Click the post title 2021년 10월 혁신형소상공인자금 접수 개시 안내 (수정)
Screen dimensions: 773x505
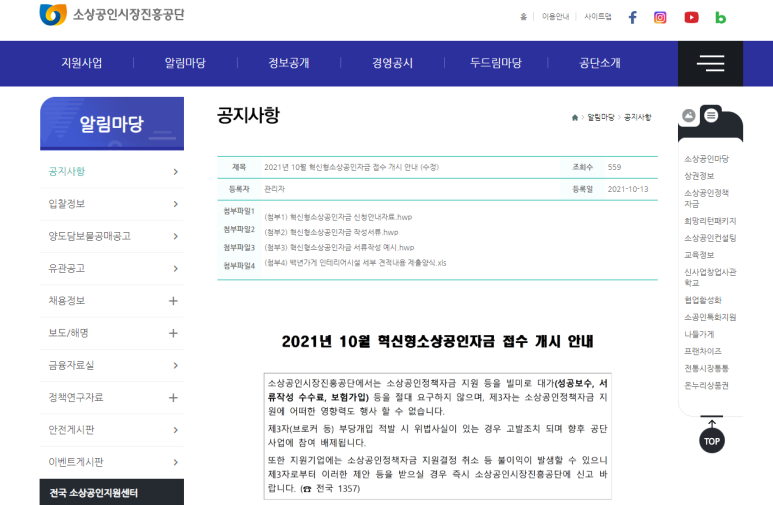pyautogui.click(x=351, y=167)
